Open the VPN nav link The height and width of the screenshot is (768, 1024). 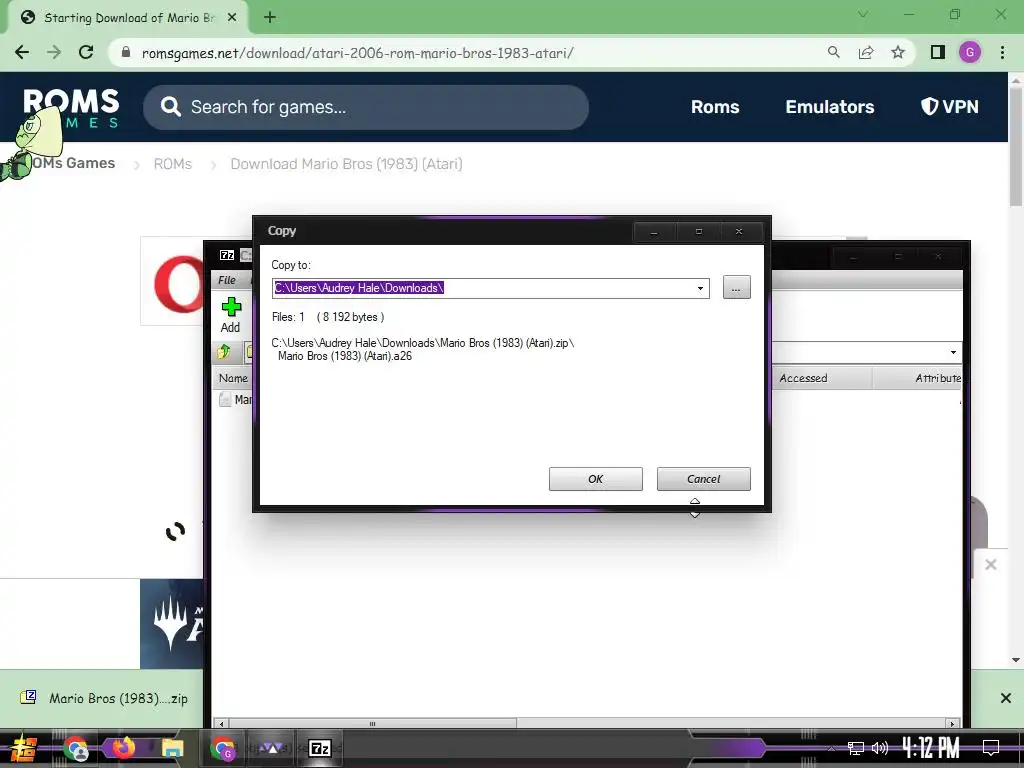point(950,106)
